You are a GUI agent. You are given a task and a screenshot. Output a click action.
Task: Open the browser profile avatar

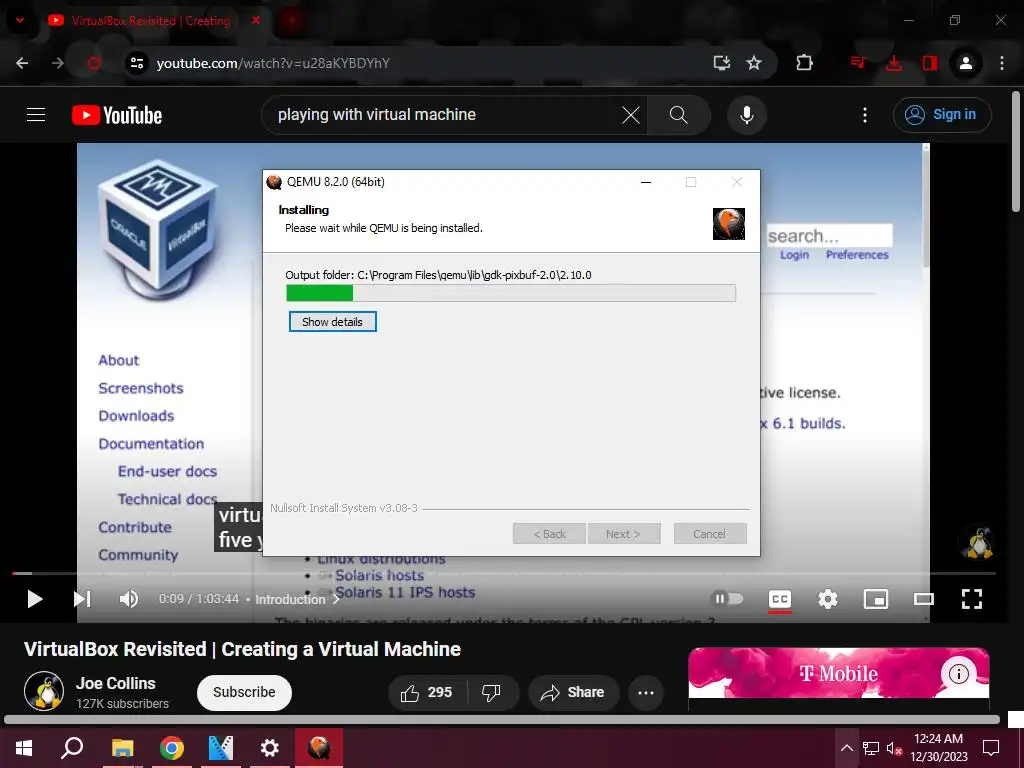click(x=966, y=63)
